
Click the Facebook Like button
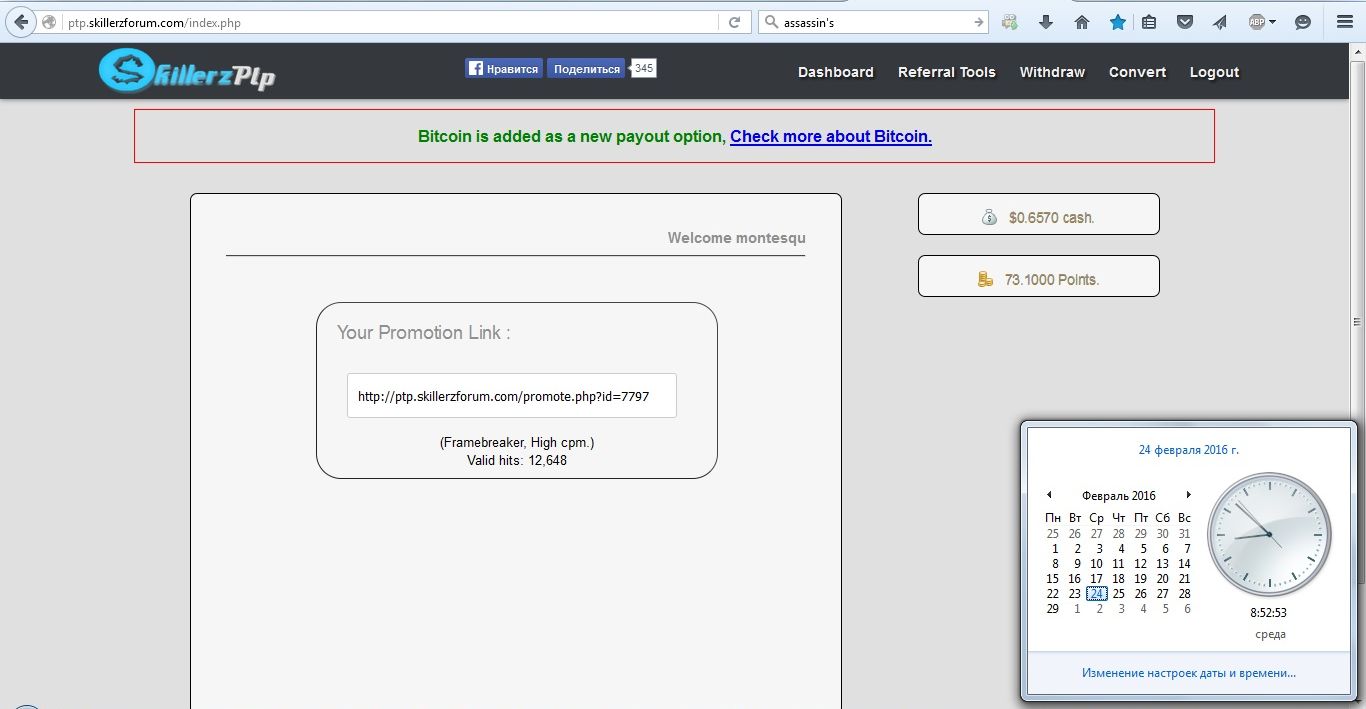point(504,68)
